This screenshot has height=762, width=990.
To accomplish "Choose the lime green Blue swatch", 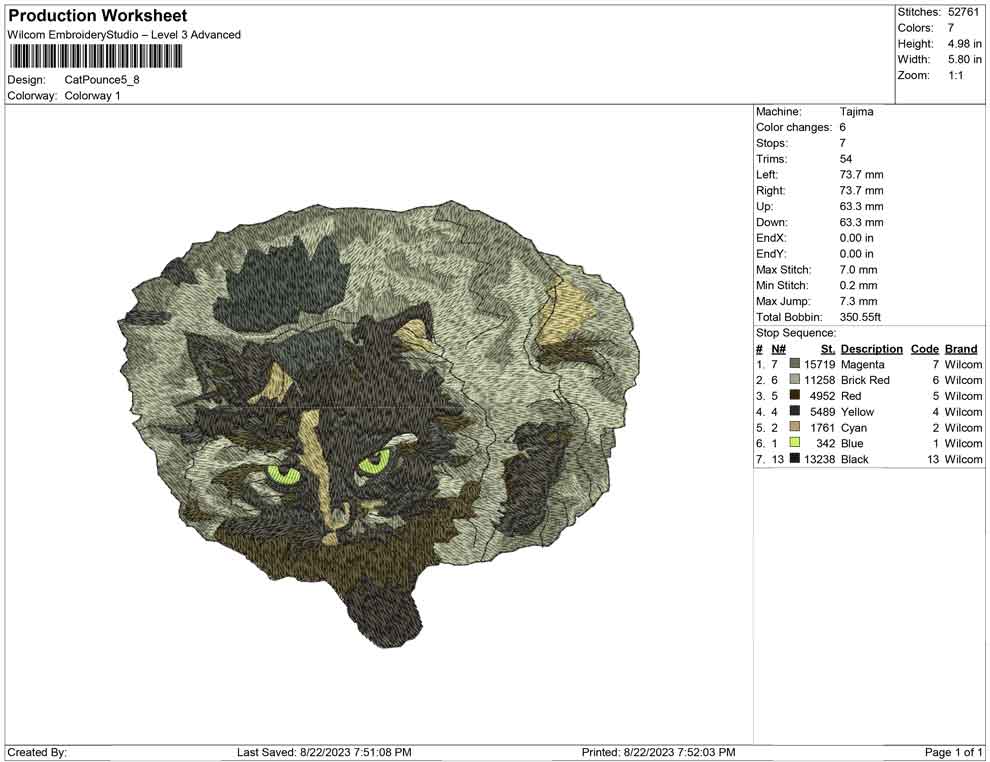I will pos(795,443).
